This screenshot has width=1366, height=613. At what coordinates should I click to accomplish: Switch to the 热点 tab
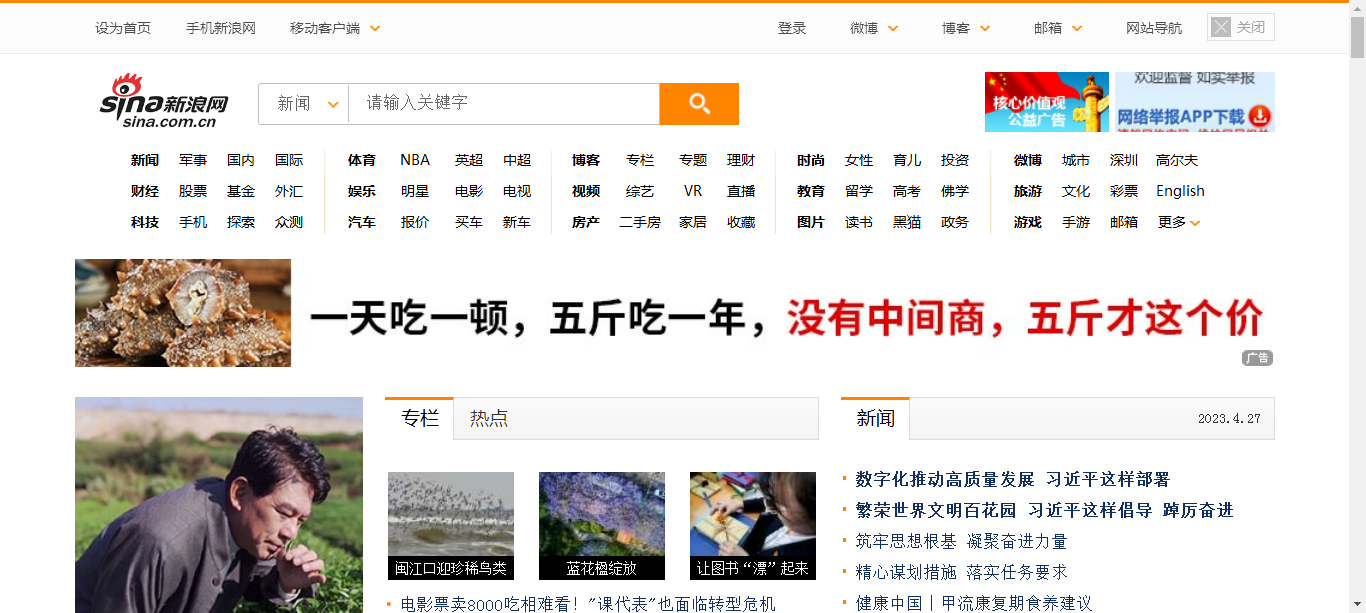point(489,418)
